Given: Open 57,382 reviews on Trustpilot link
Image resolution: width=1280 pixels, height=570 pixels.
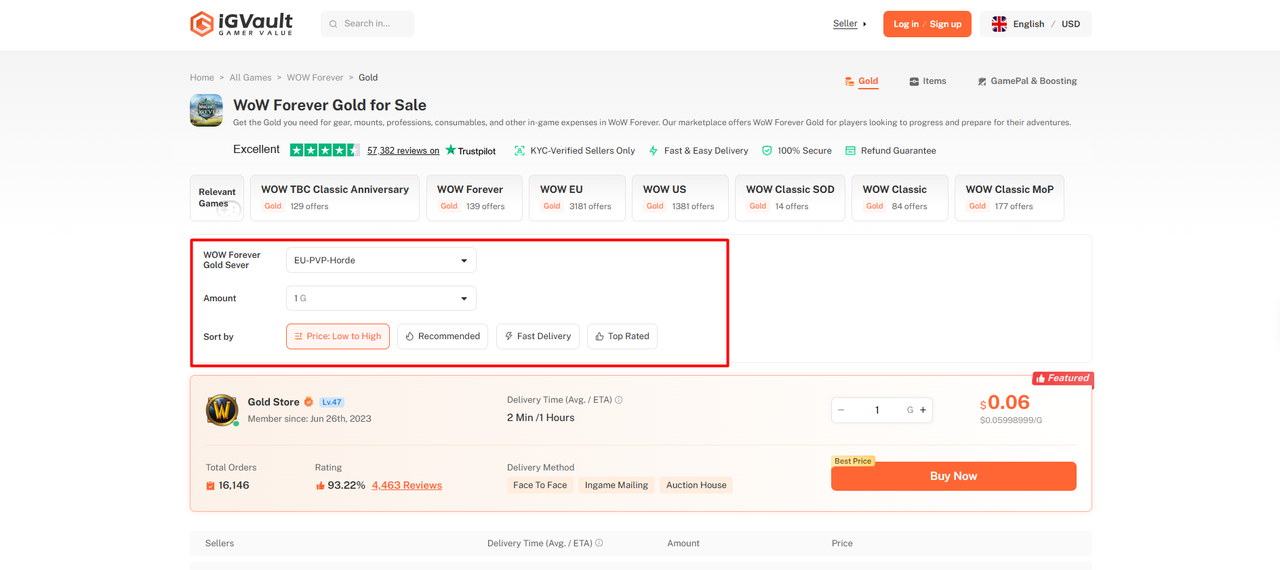Looking at the screenshot, I should [x=403, y=151].
